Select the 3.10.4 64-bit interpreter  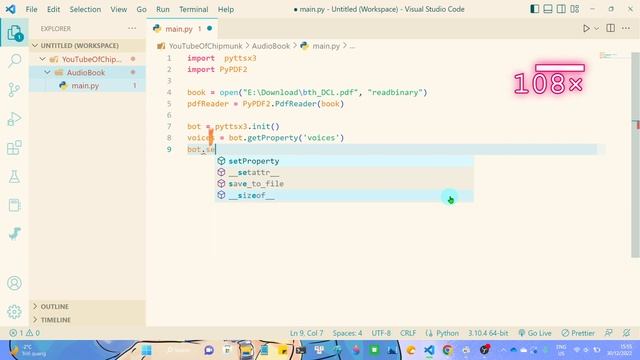click(x=488, y=333)
